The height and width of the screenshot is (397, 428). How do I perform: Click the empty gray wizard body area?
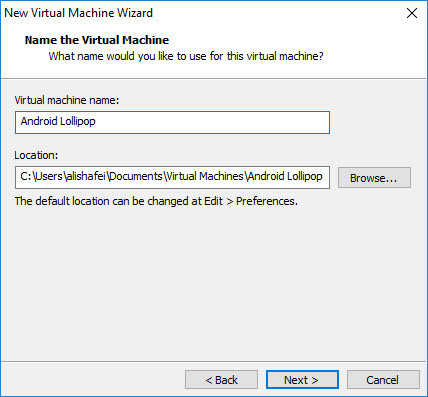coord(213,283)
